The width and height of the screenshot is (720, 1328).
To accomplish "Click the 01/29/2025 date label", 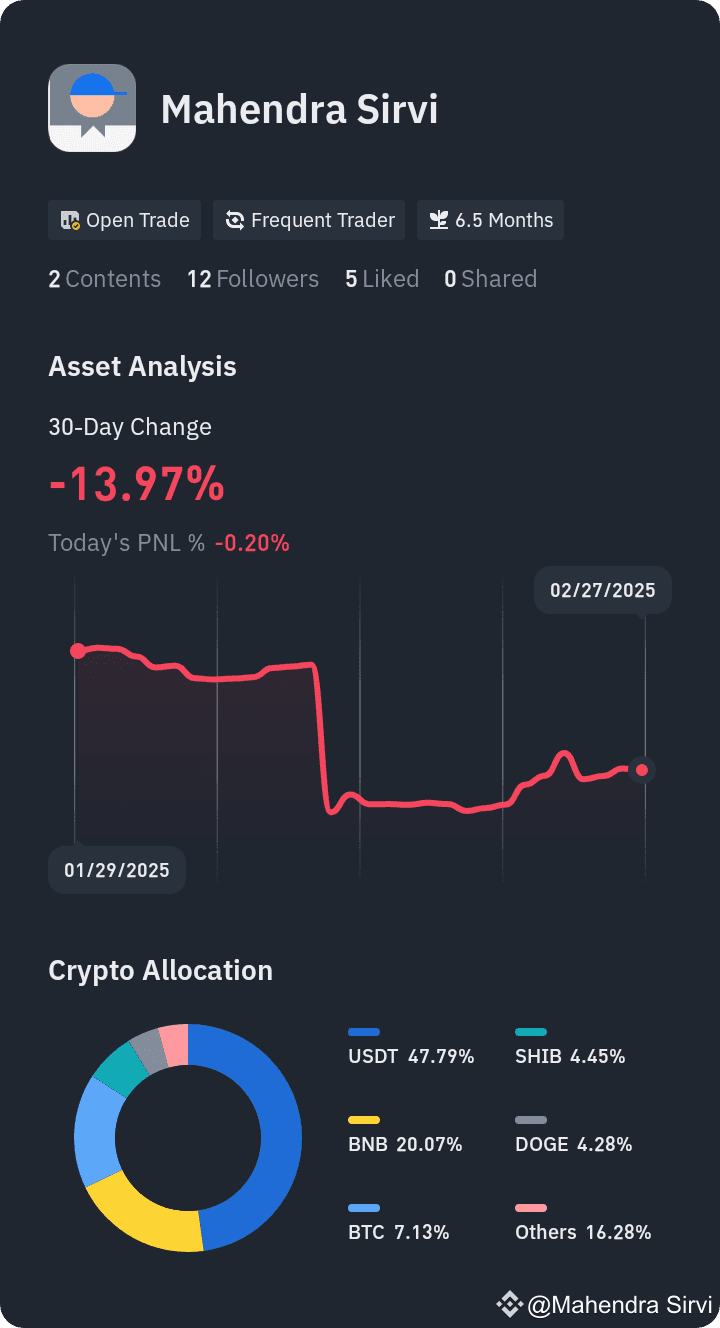I will click(117, 870).
